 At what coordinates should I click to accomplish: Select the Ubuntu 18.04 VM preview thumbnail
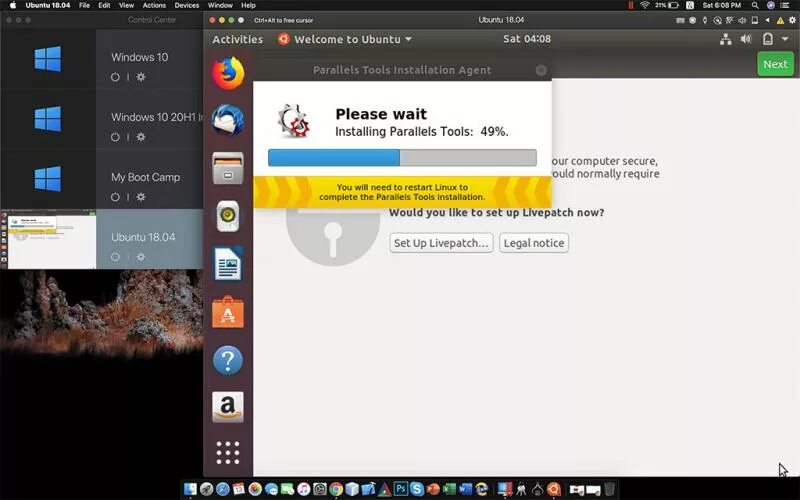point(48,239)
